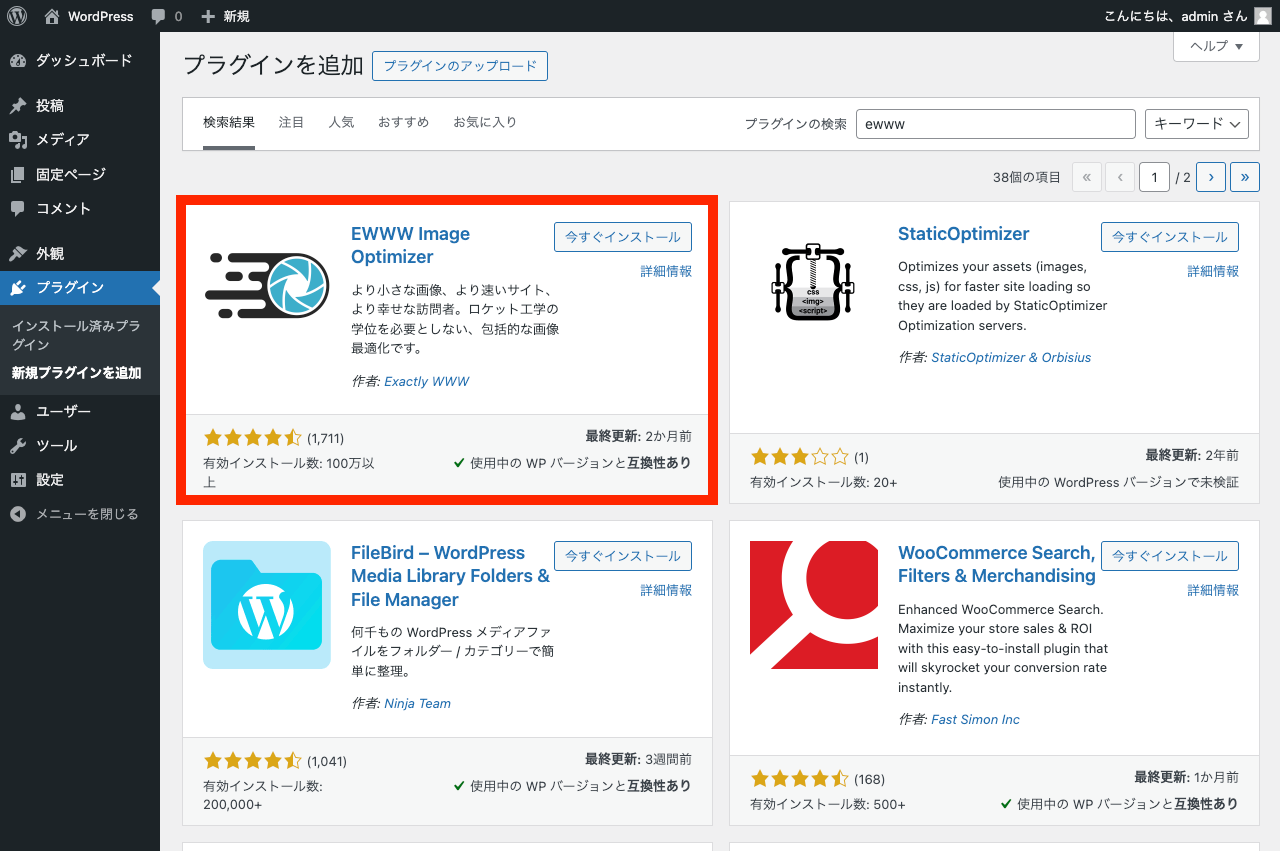The height and width of the screenshot is (851, 1280).
Task: Click こんにちは、admin さん account text
Action: (1175, 16)
